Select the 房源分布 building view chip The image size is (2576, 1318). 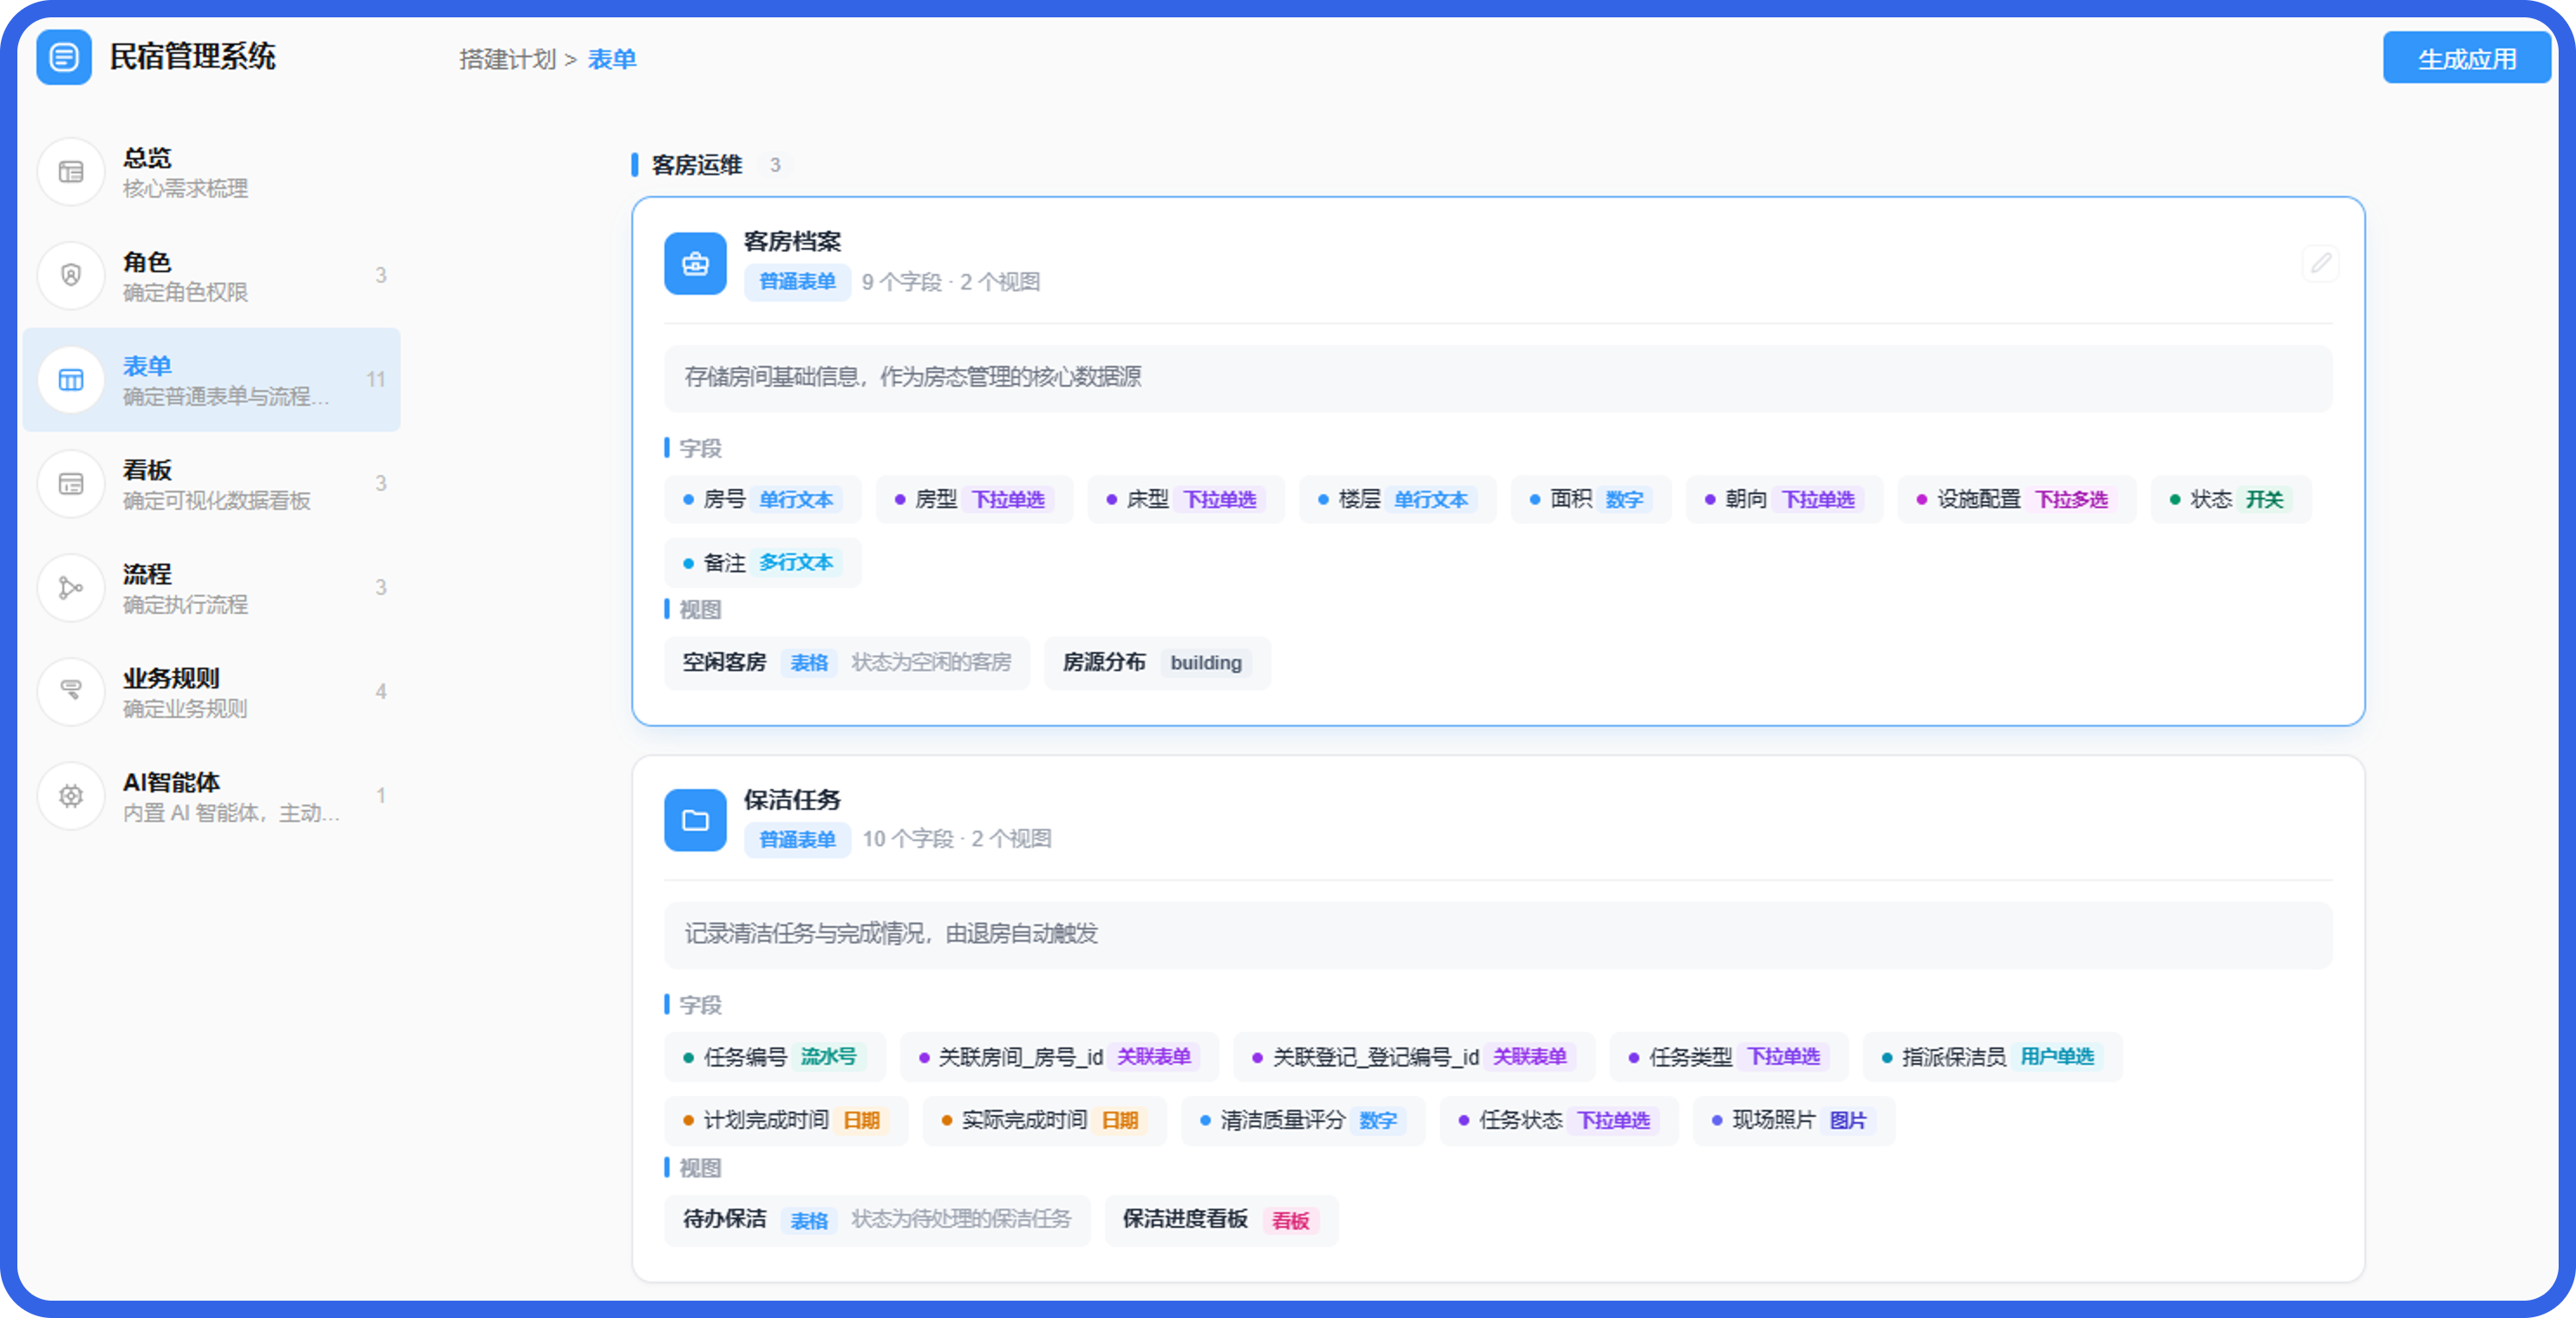click(1157, 663)
